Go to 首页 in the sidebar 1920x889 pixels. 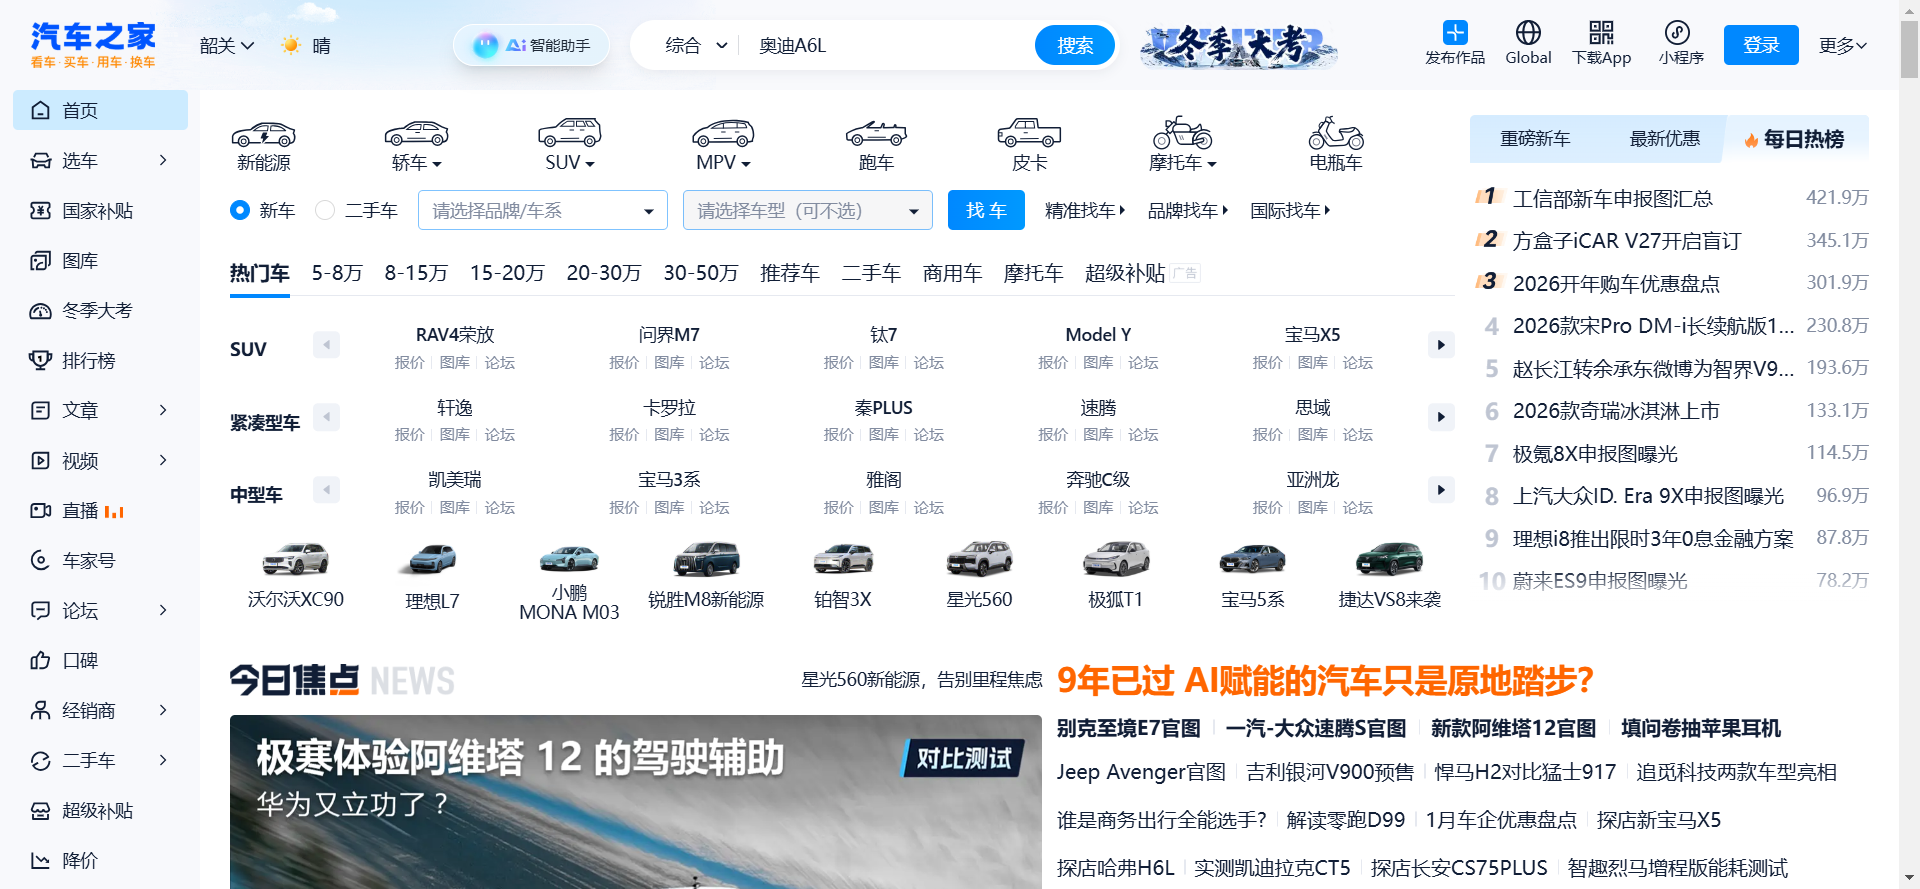tap(100, 110)
